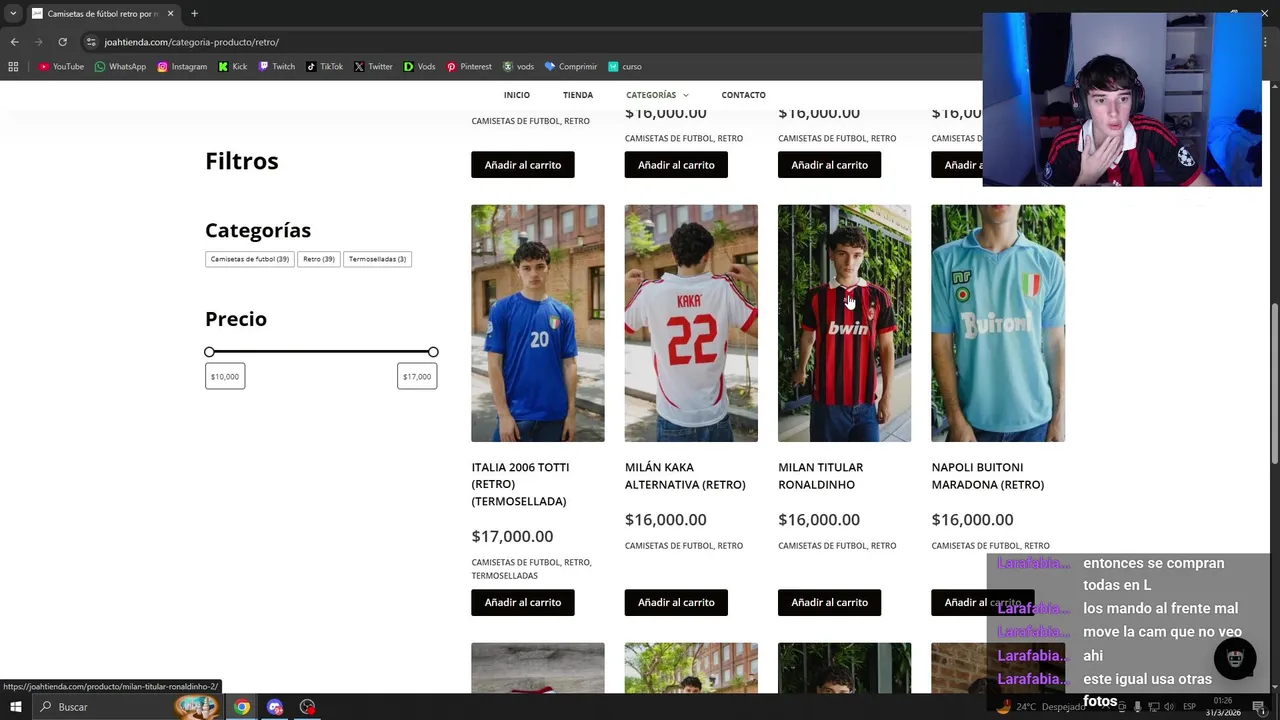Open the Kaka 22 jersey photo
The height and width of the screenshot is (720, 1280).
coord(691,323)
